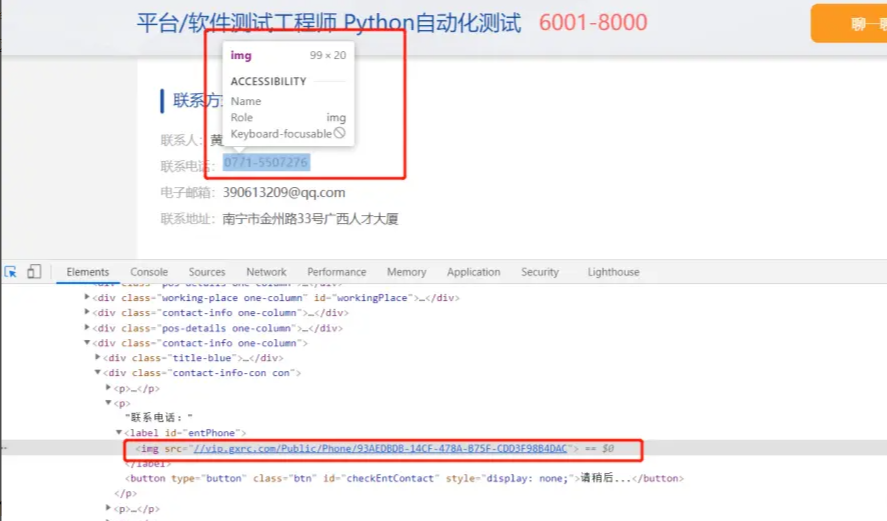This screenshot has width=887, height=521.
Task: Open the Memory tab
Action: click(x=406, y=272)
